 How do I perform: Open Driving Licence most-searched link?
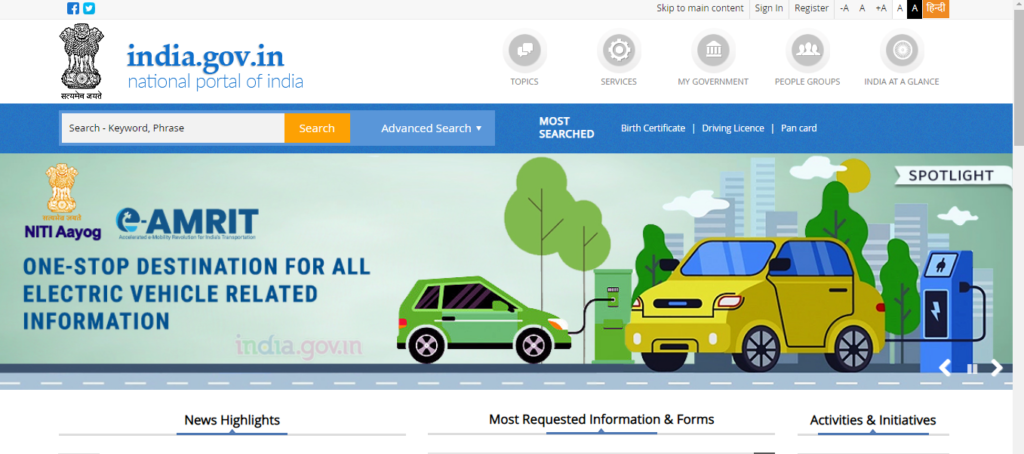[x=733, y=128]
